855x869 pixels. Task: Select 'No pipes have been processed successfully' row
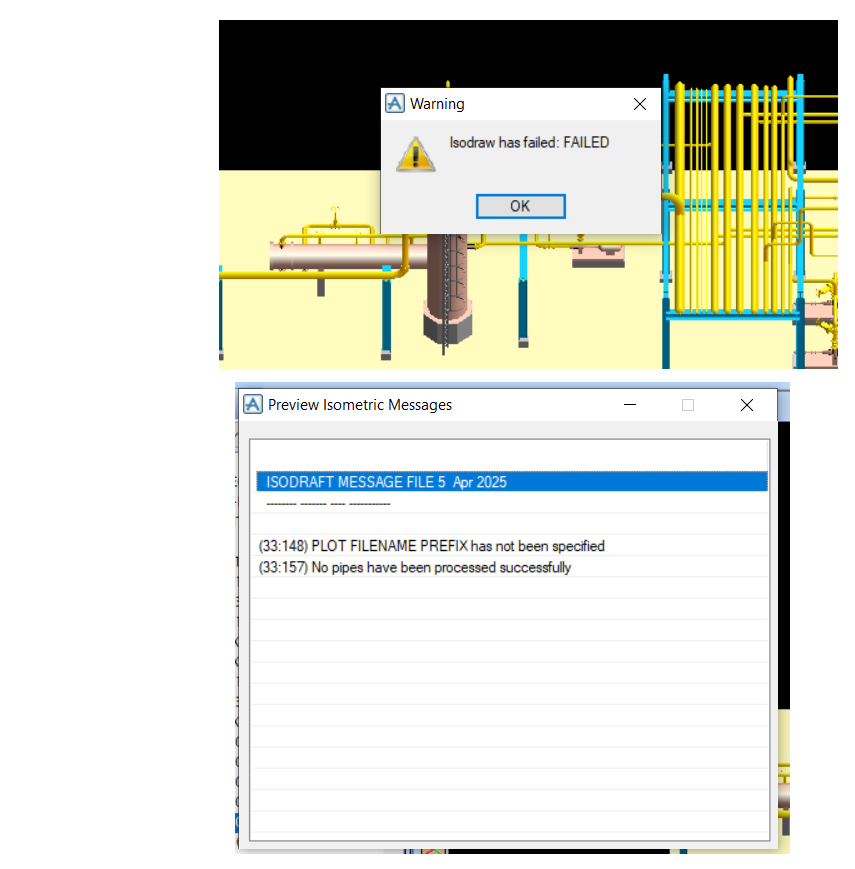point(512,568)
